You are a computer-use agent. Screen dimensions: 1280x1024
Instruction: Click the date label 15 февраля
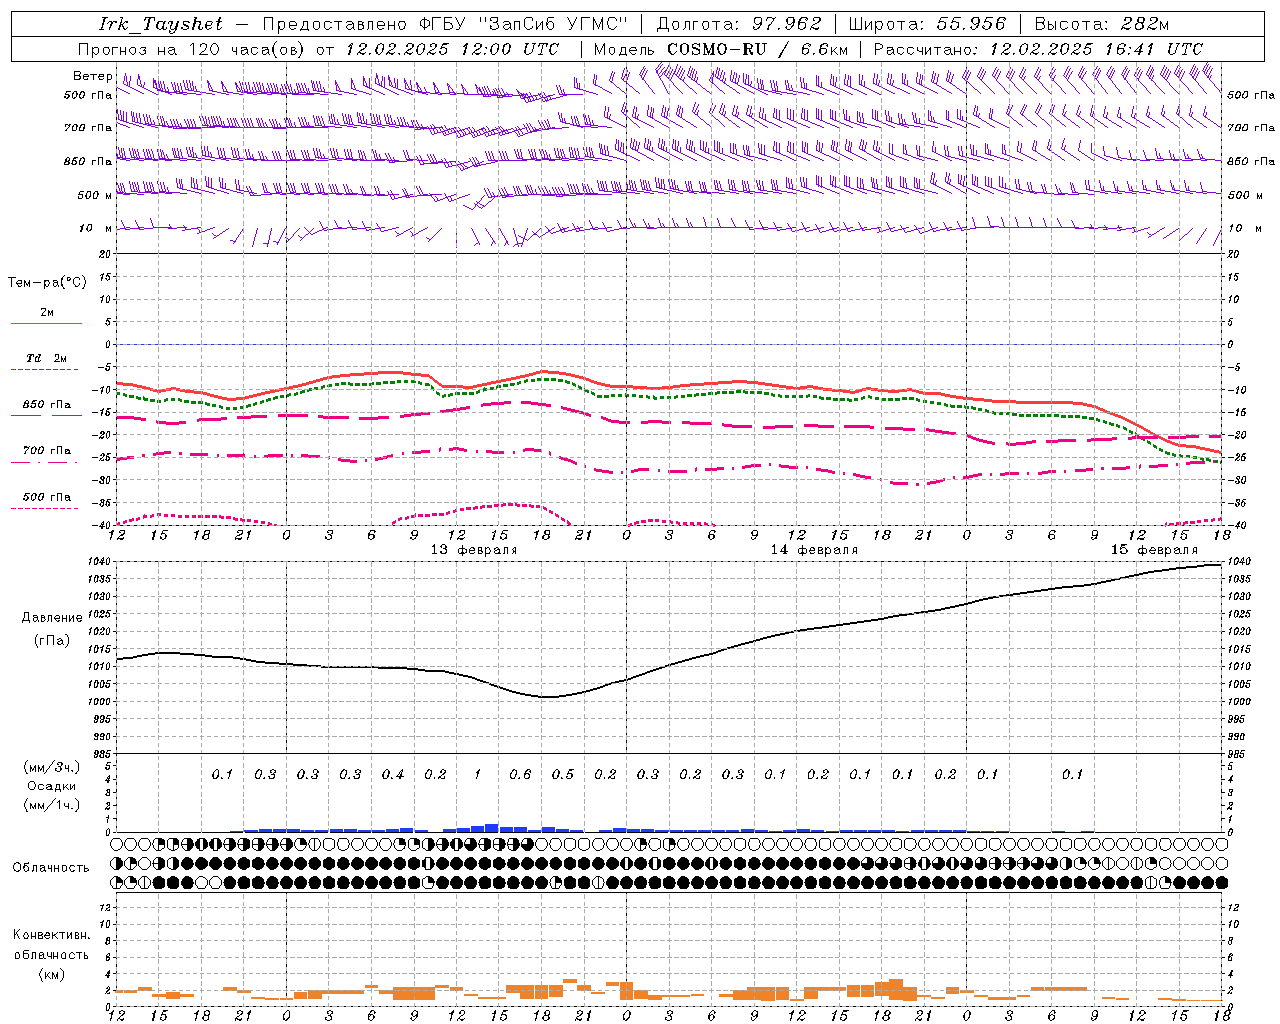(x=1154, y=550)
